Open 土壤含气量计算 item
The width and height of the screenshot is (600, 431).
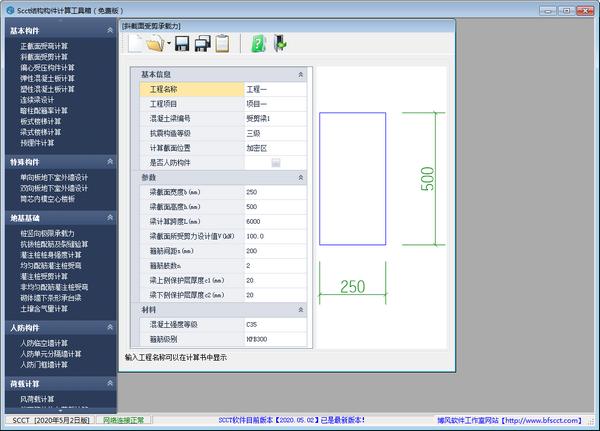[44, 309]
